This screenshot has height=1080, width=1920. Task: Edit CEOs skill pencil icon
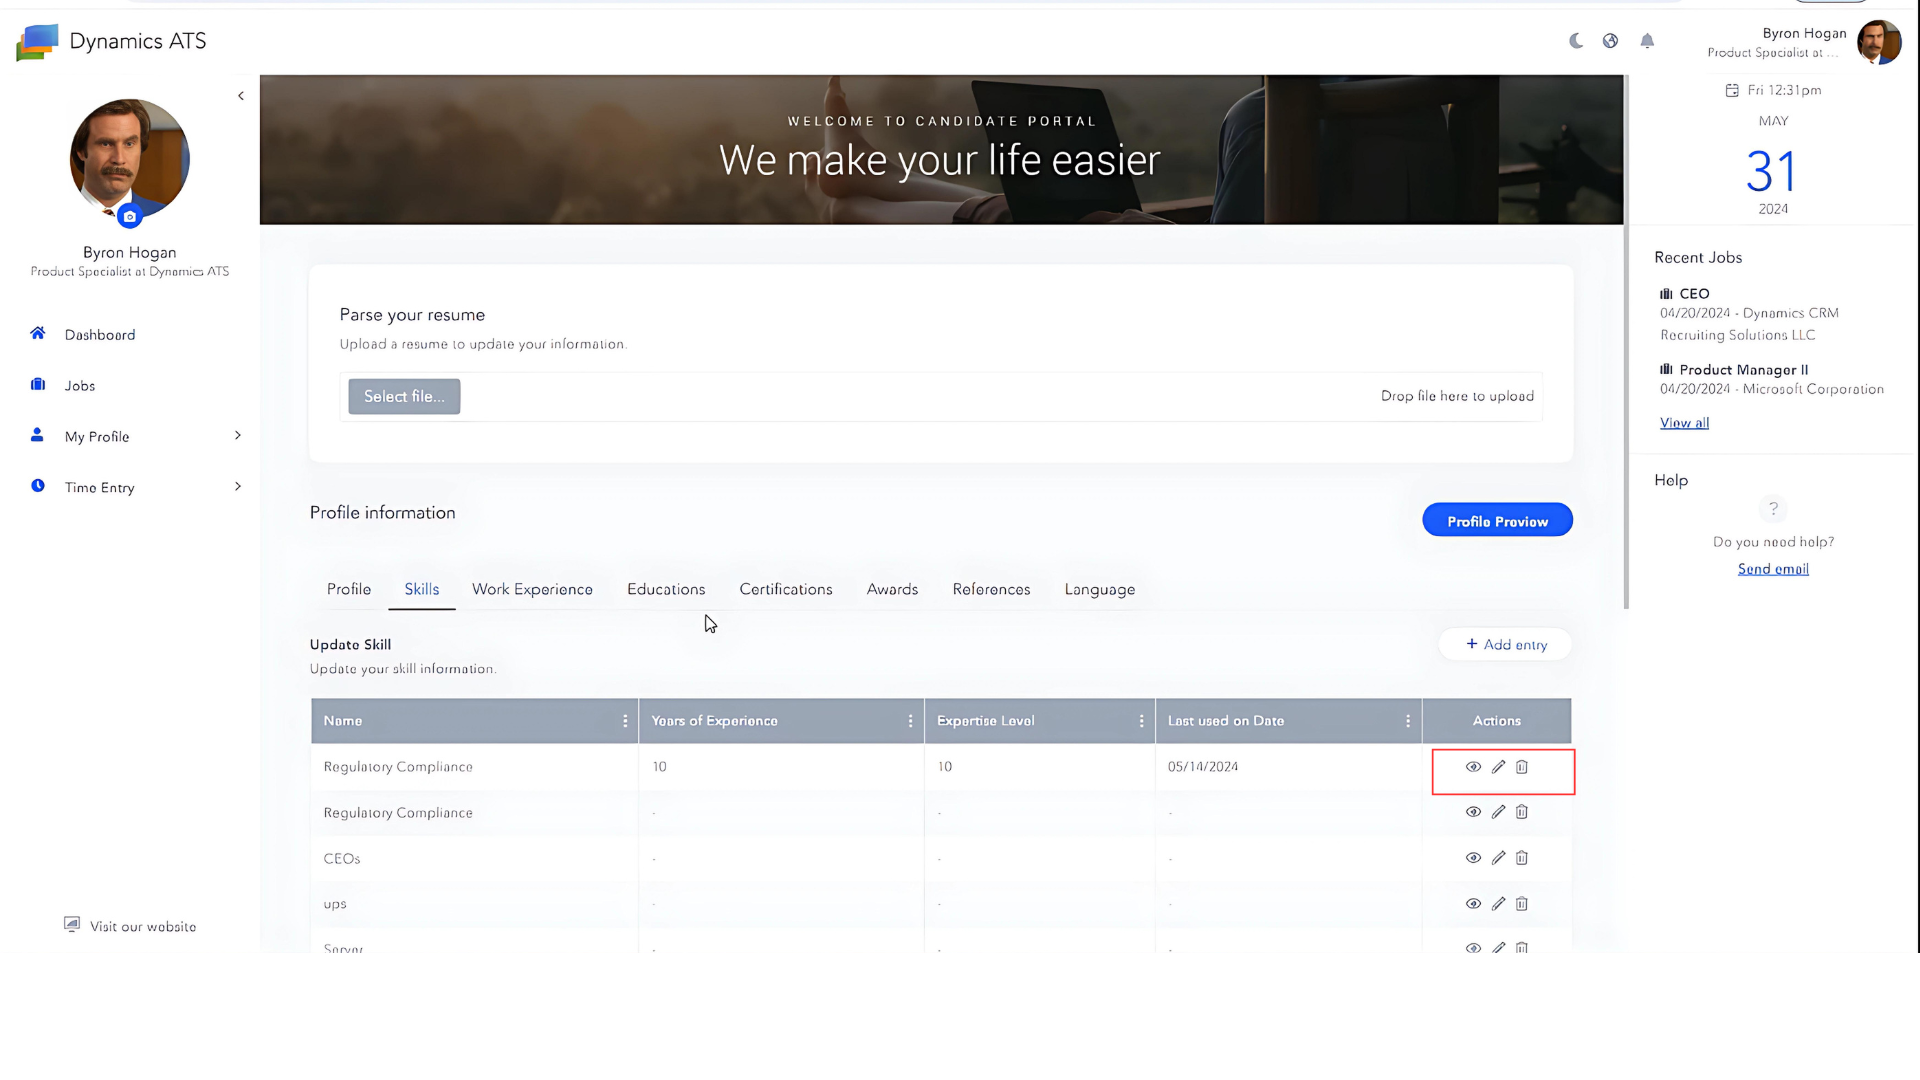pos(1498,858)
